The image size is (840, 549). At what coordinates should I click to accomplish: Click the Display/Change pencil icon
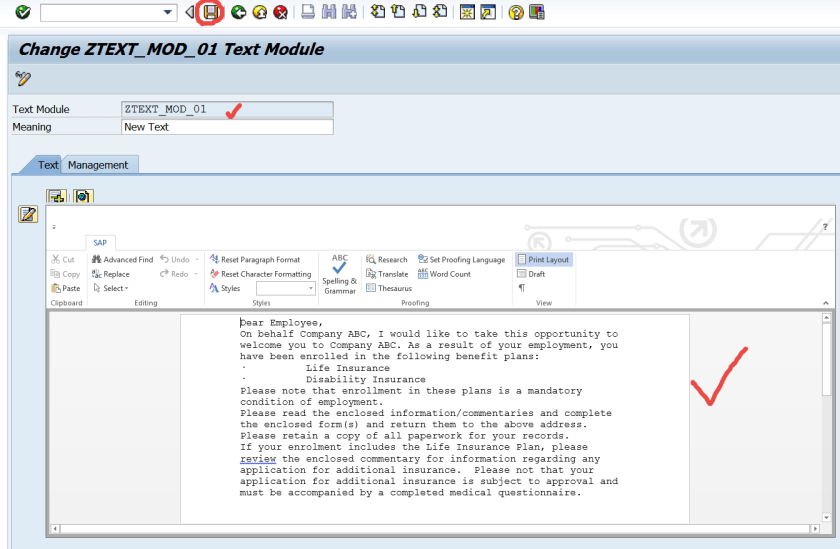click(x=23, y=79)
